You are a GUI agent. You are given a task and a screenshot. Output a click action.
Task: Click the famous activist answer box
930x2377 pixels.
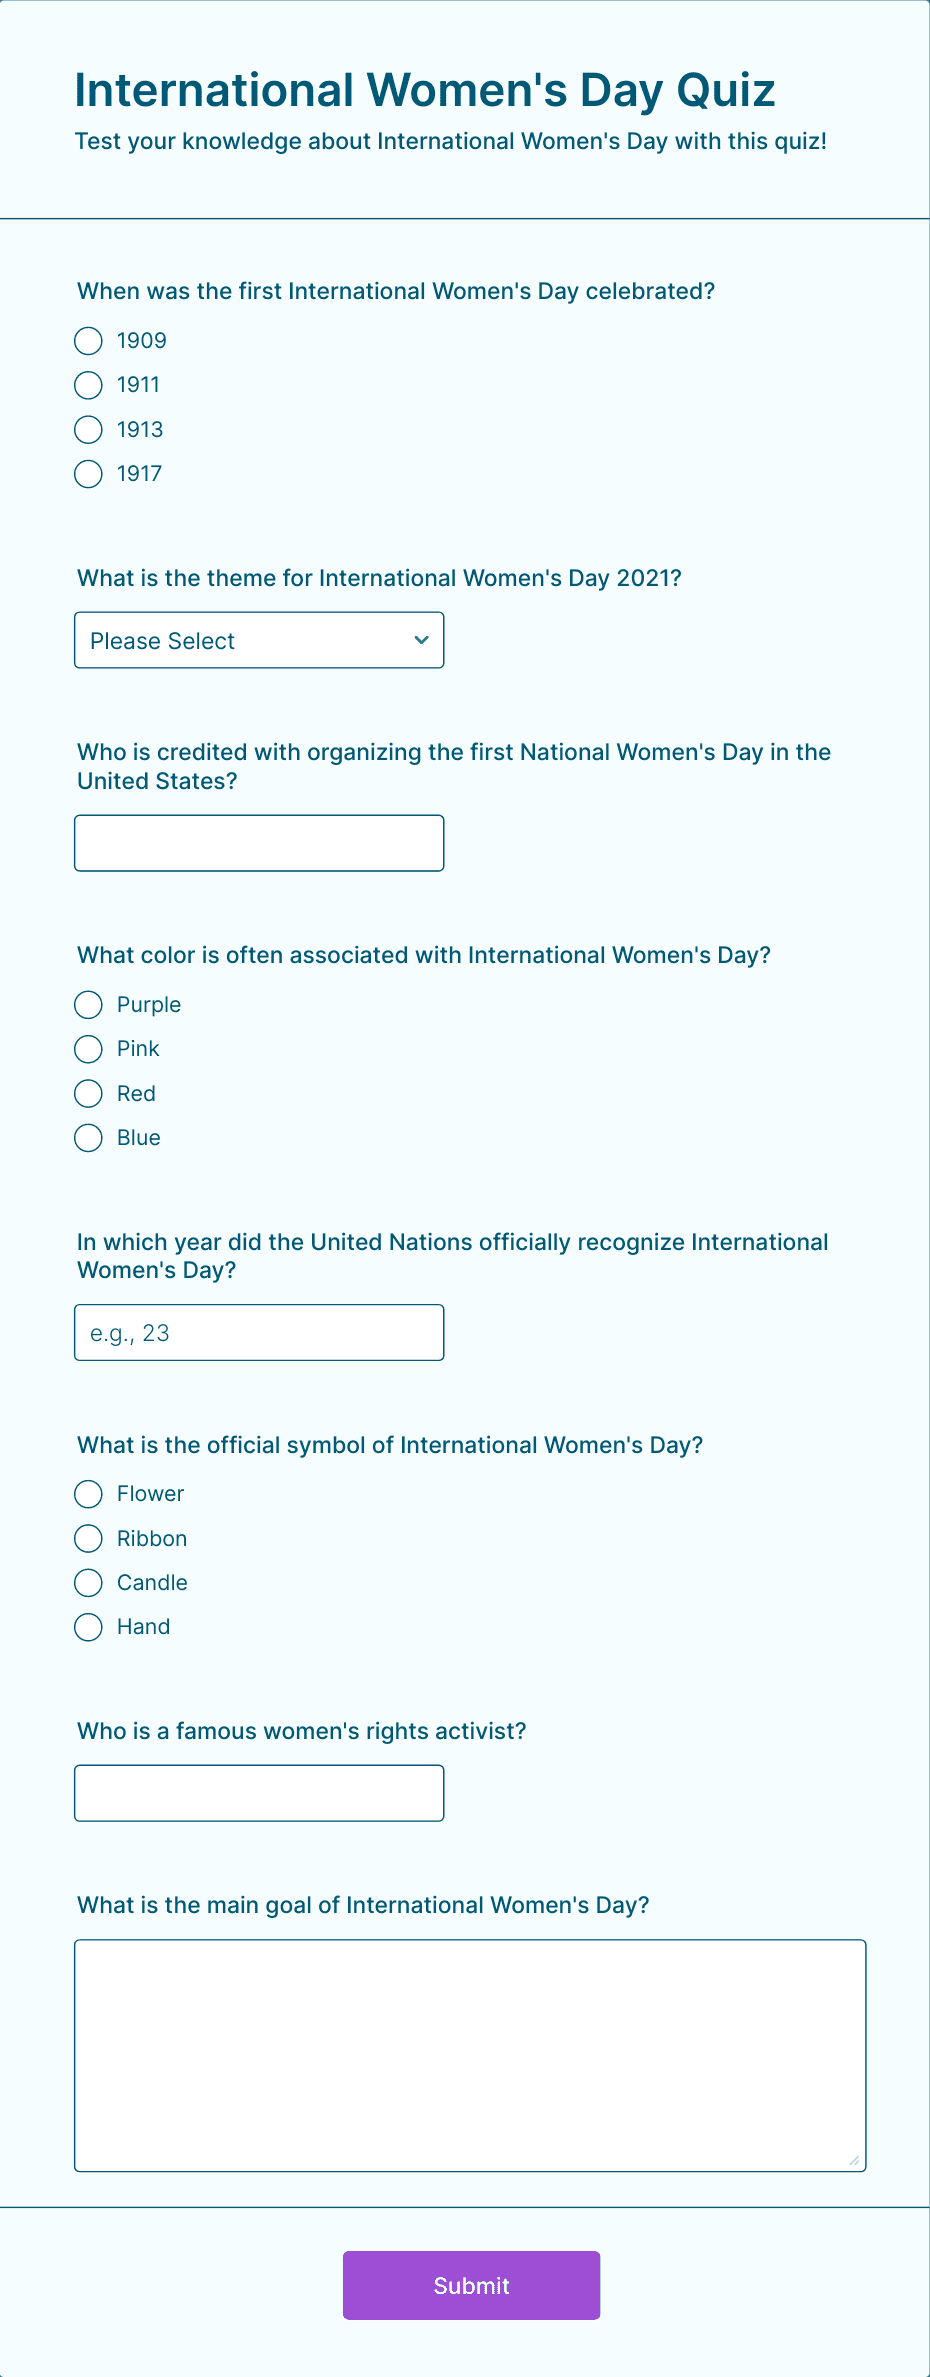pos(258,1793)
